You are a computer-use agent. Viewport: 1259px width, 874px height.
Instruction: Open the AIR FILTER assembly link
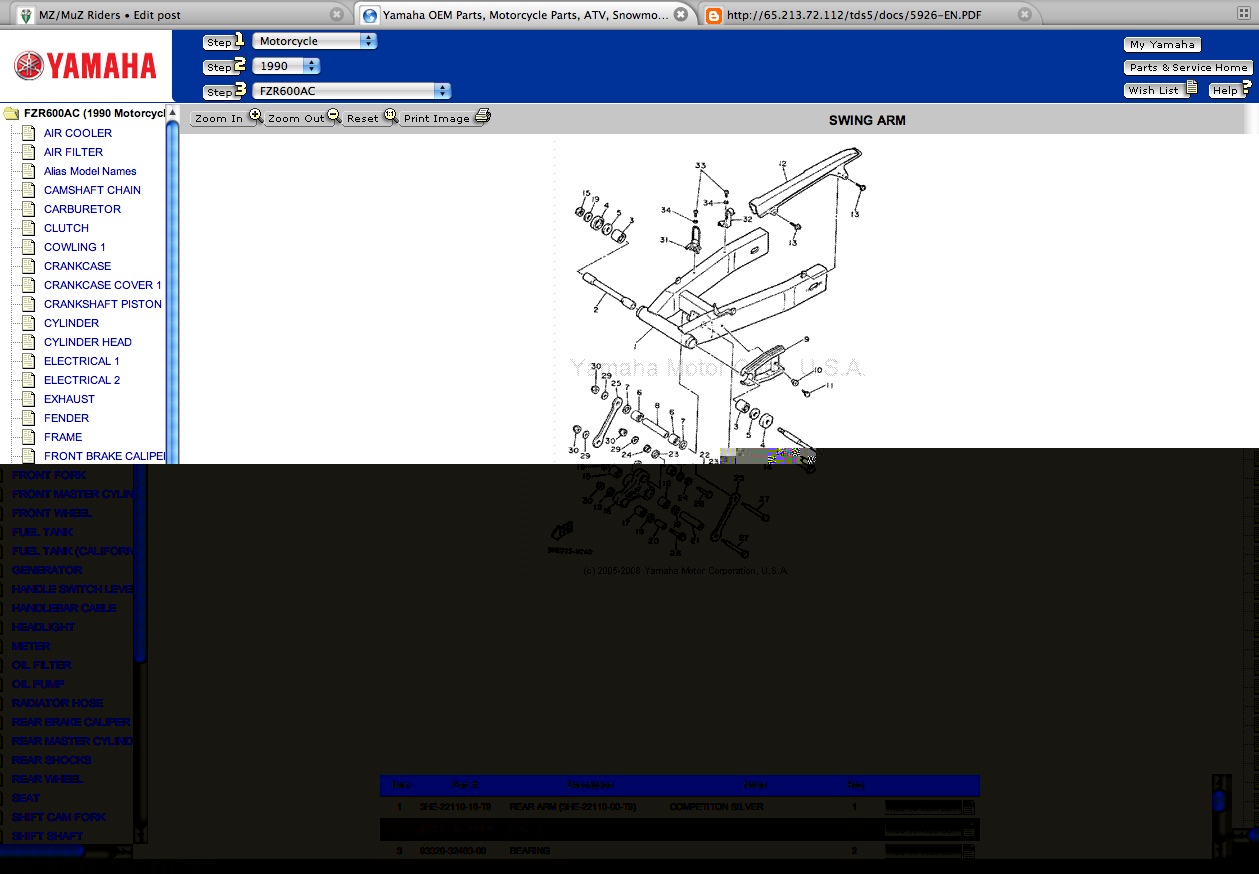click(x=73, y=152)
